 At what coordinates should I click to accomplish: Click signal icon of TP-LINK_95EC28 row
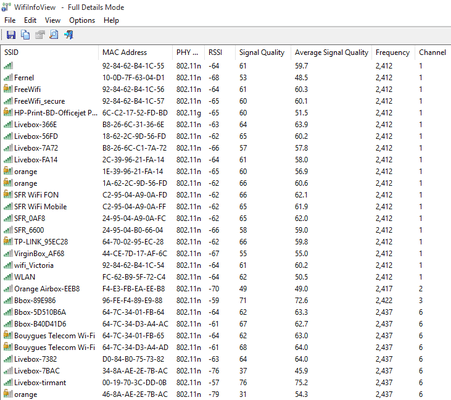8,241
